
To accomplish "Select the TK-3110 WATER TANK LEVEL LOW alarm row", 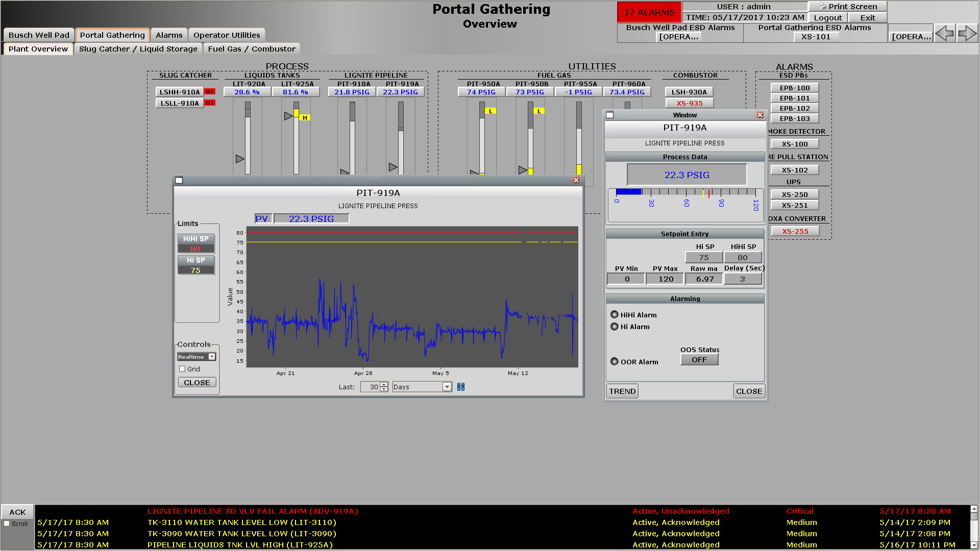I will pyautogui.click(x=503, y=522).
